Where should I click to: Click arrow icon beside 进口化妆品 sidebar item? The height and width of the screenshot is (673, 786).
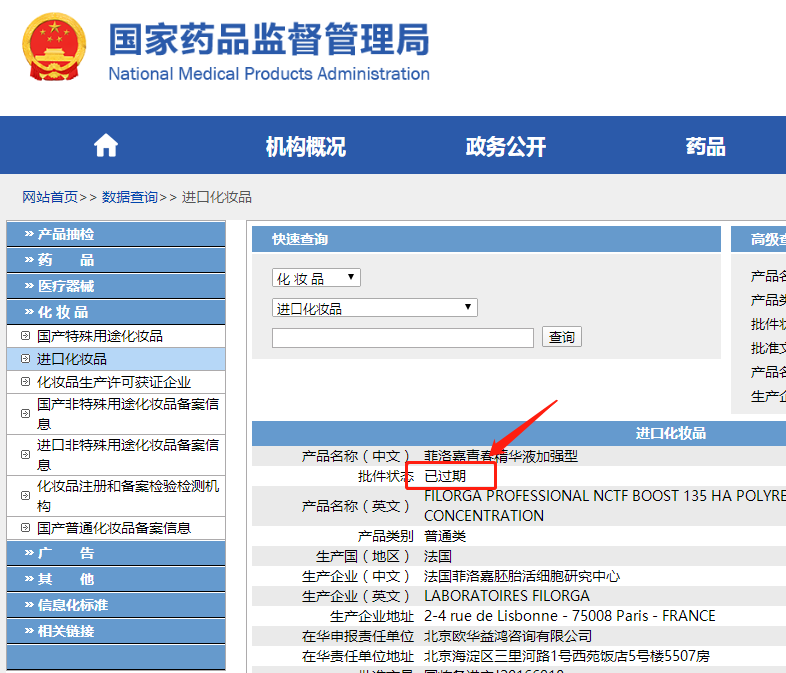[25, 359]
